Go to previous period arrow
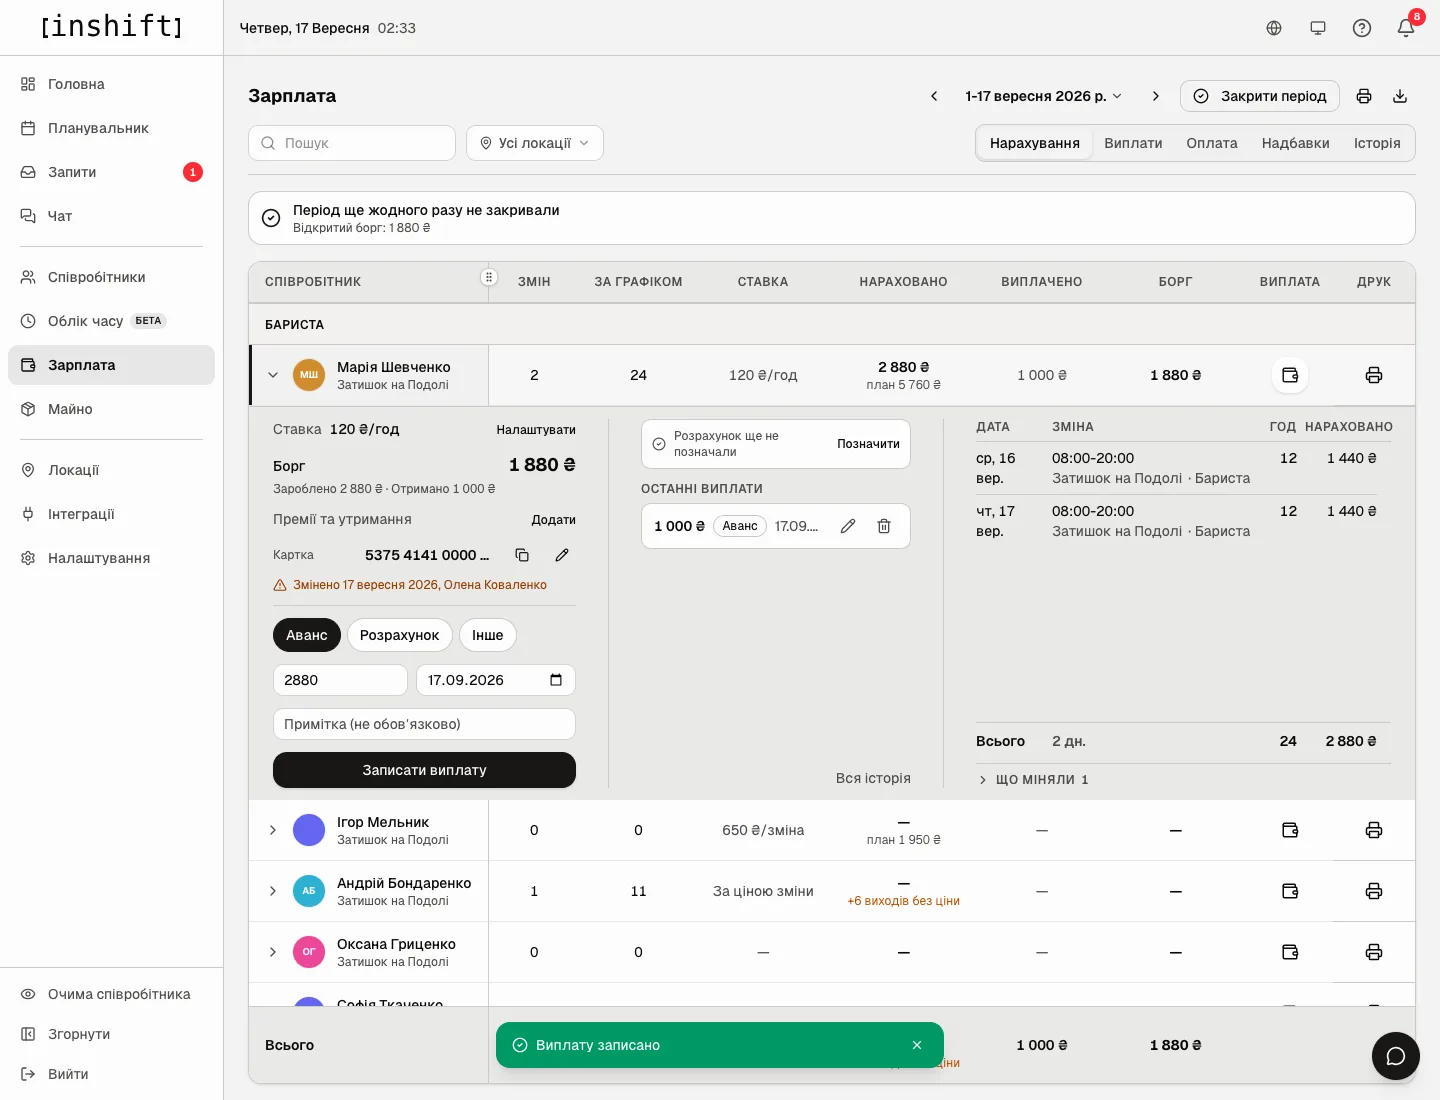This screenshot has width=1440, height=1100. (x=934, y=96)
